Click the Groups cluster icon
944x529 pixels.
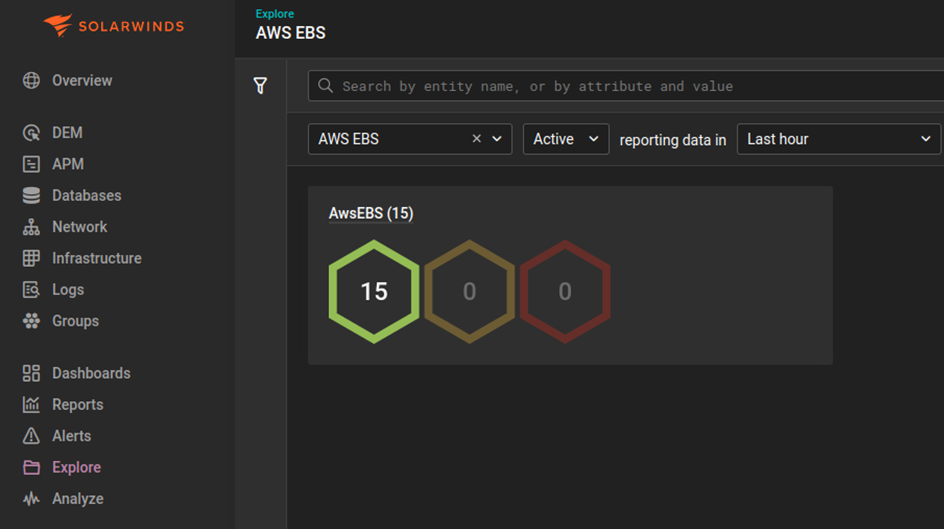[x=31, y=321]
